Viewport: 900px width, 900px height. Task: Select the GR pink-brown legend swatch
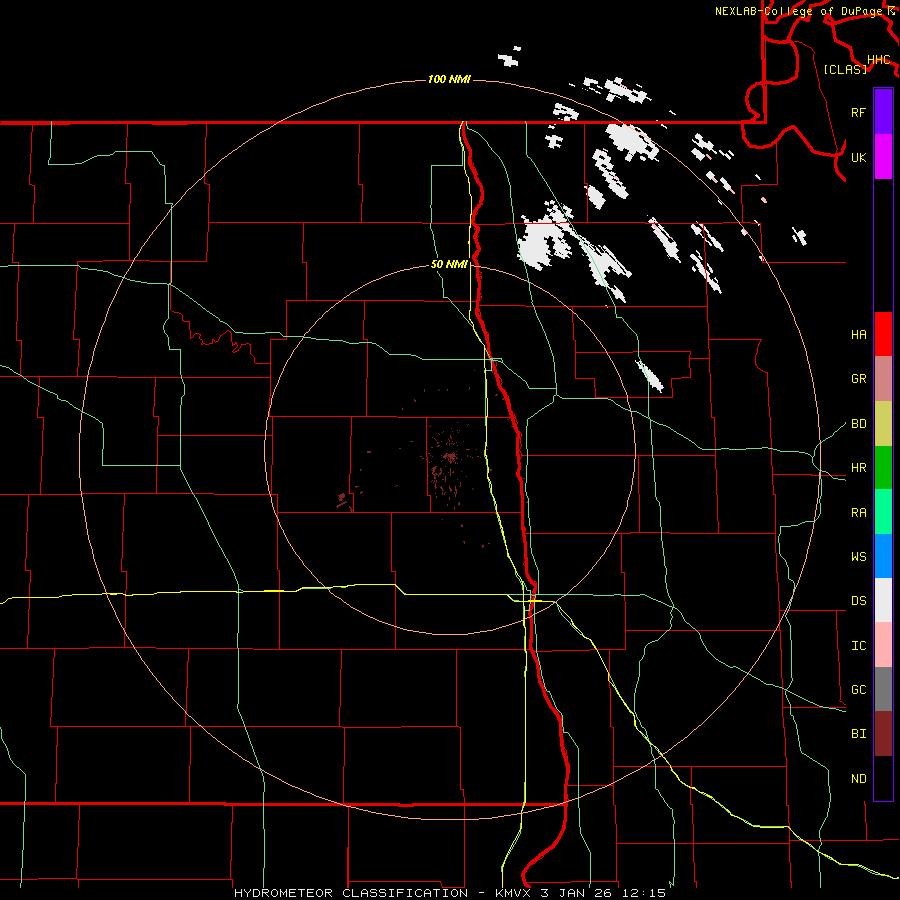coord(883,379)
